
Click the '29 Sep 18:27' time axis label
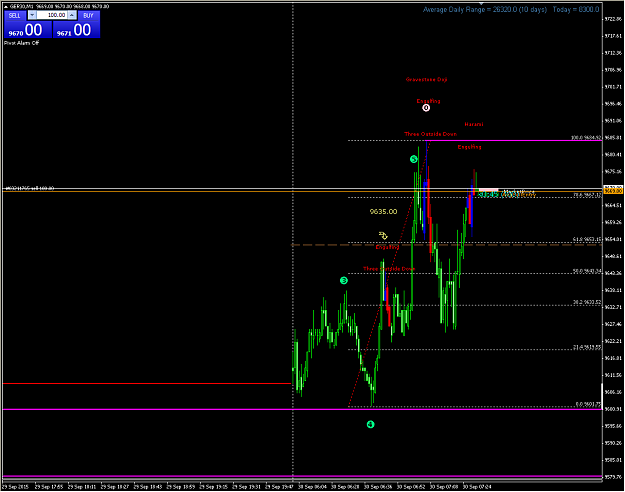coord(115,487)
